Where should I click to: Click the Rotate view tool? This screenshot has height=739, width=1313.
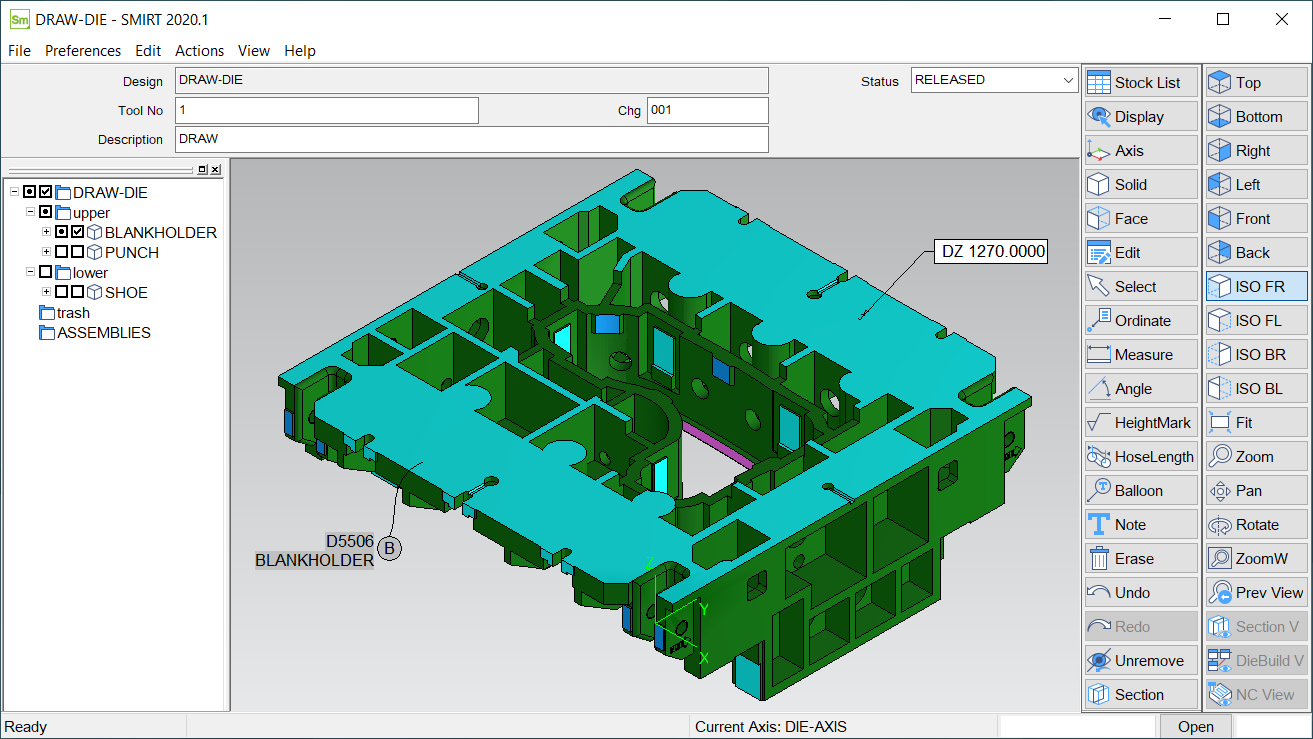tap(1257, 525)
